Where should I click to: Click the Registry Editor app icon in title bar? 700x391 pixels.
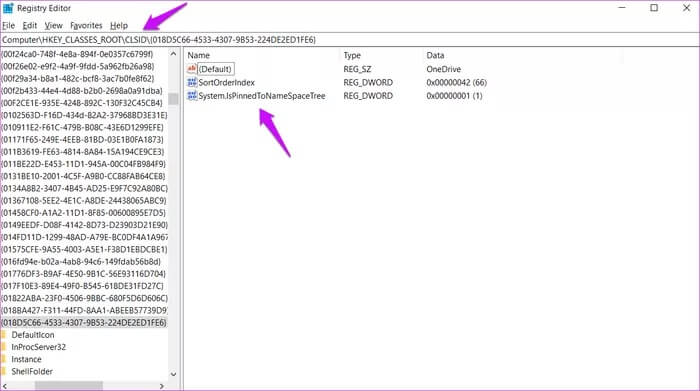point(8,8)
